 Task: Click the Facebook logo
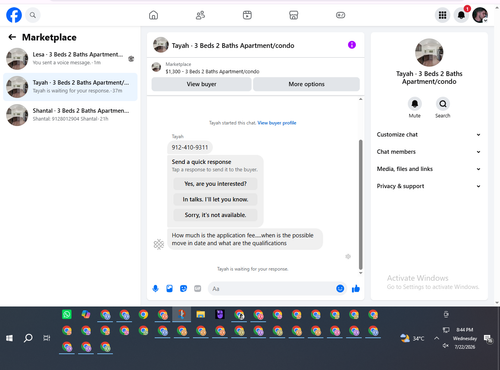[x=14, y=15]
